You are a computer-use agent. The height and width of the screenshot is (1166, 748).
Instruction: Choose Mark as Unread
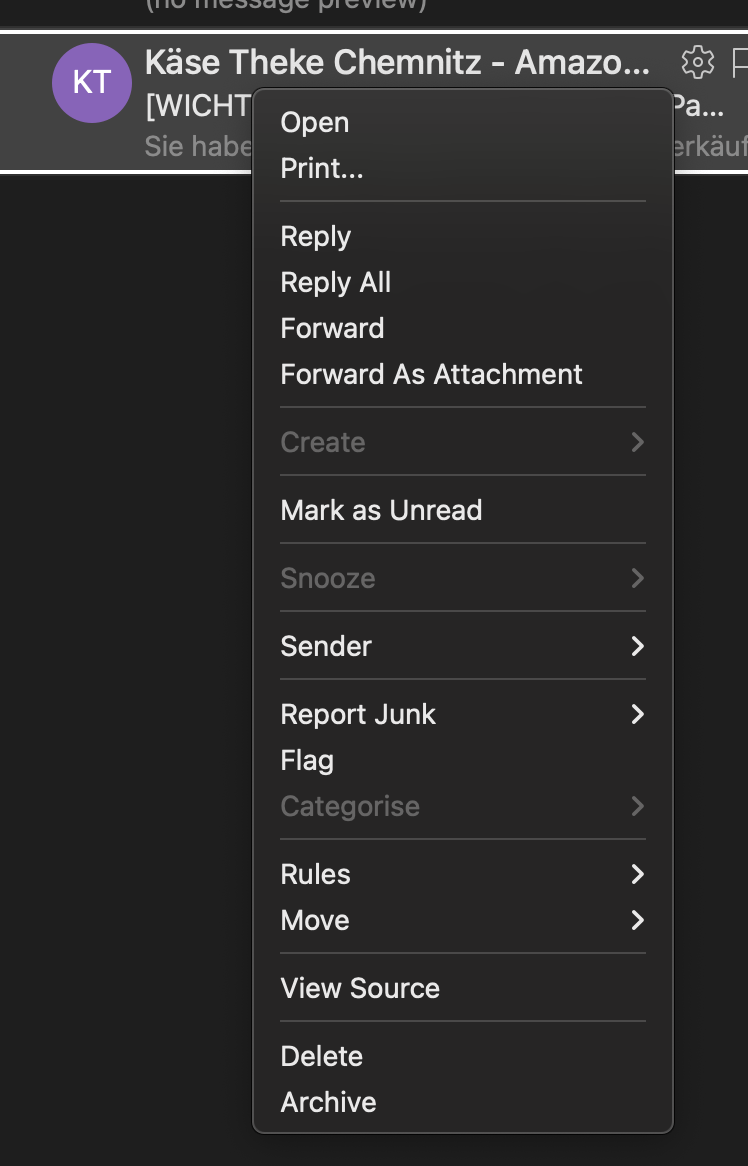pyautogui.click(x=381, y=511)
